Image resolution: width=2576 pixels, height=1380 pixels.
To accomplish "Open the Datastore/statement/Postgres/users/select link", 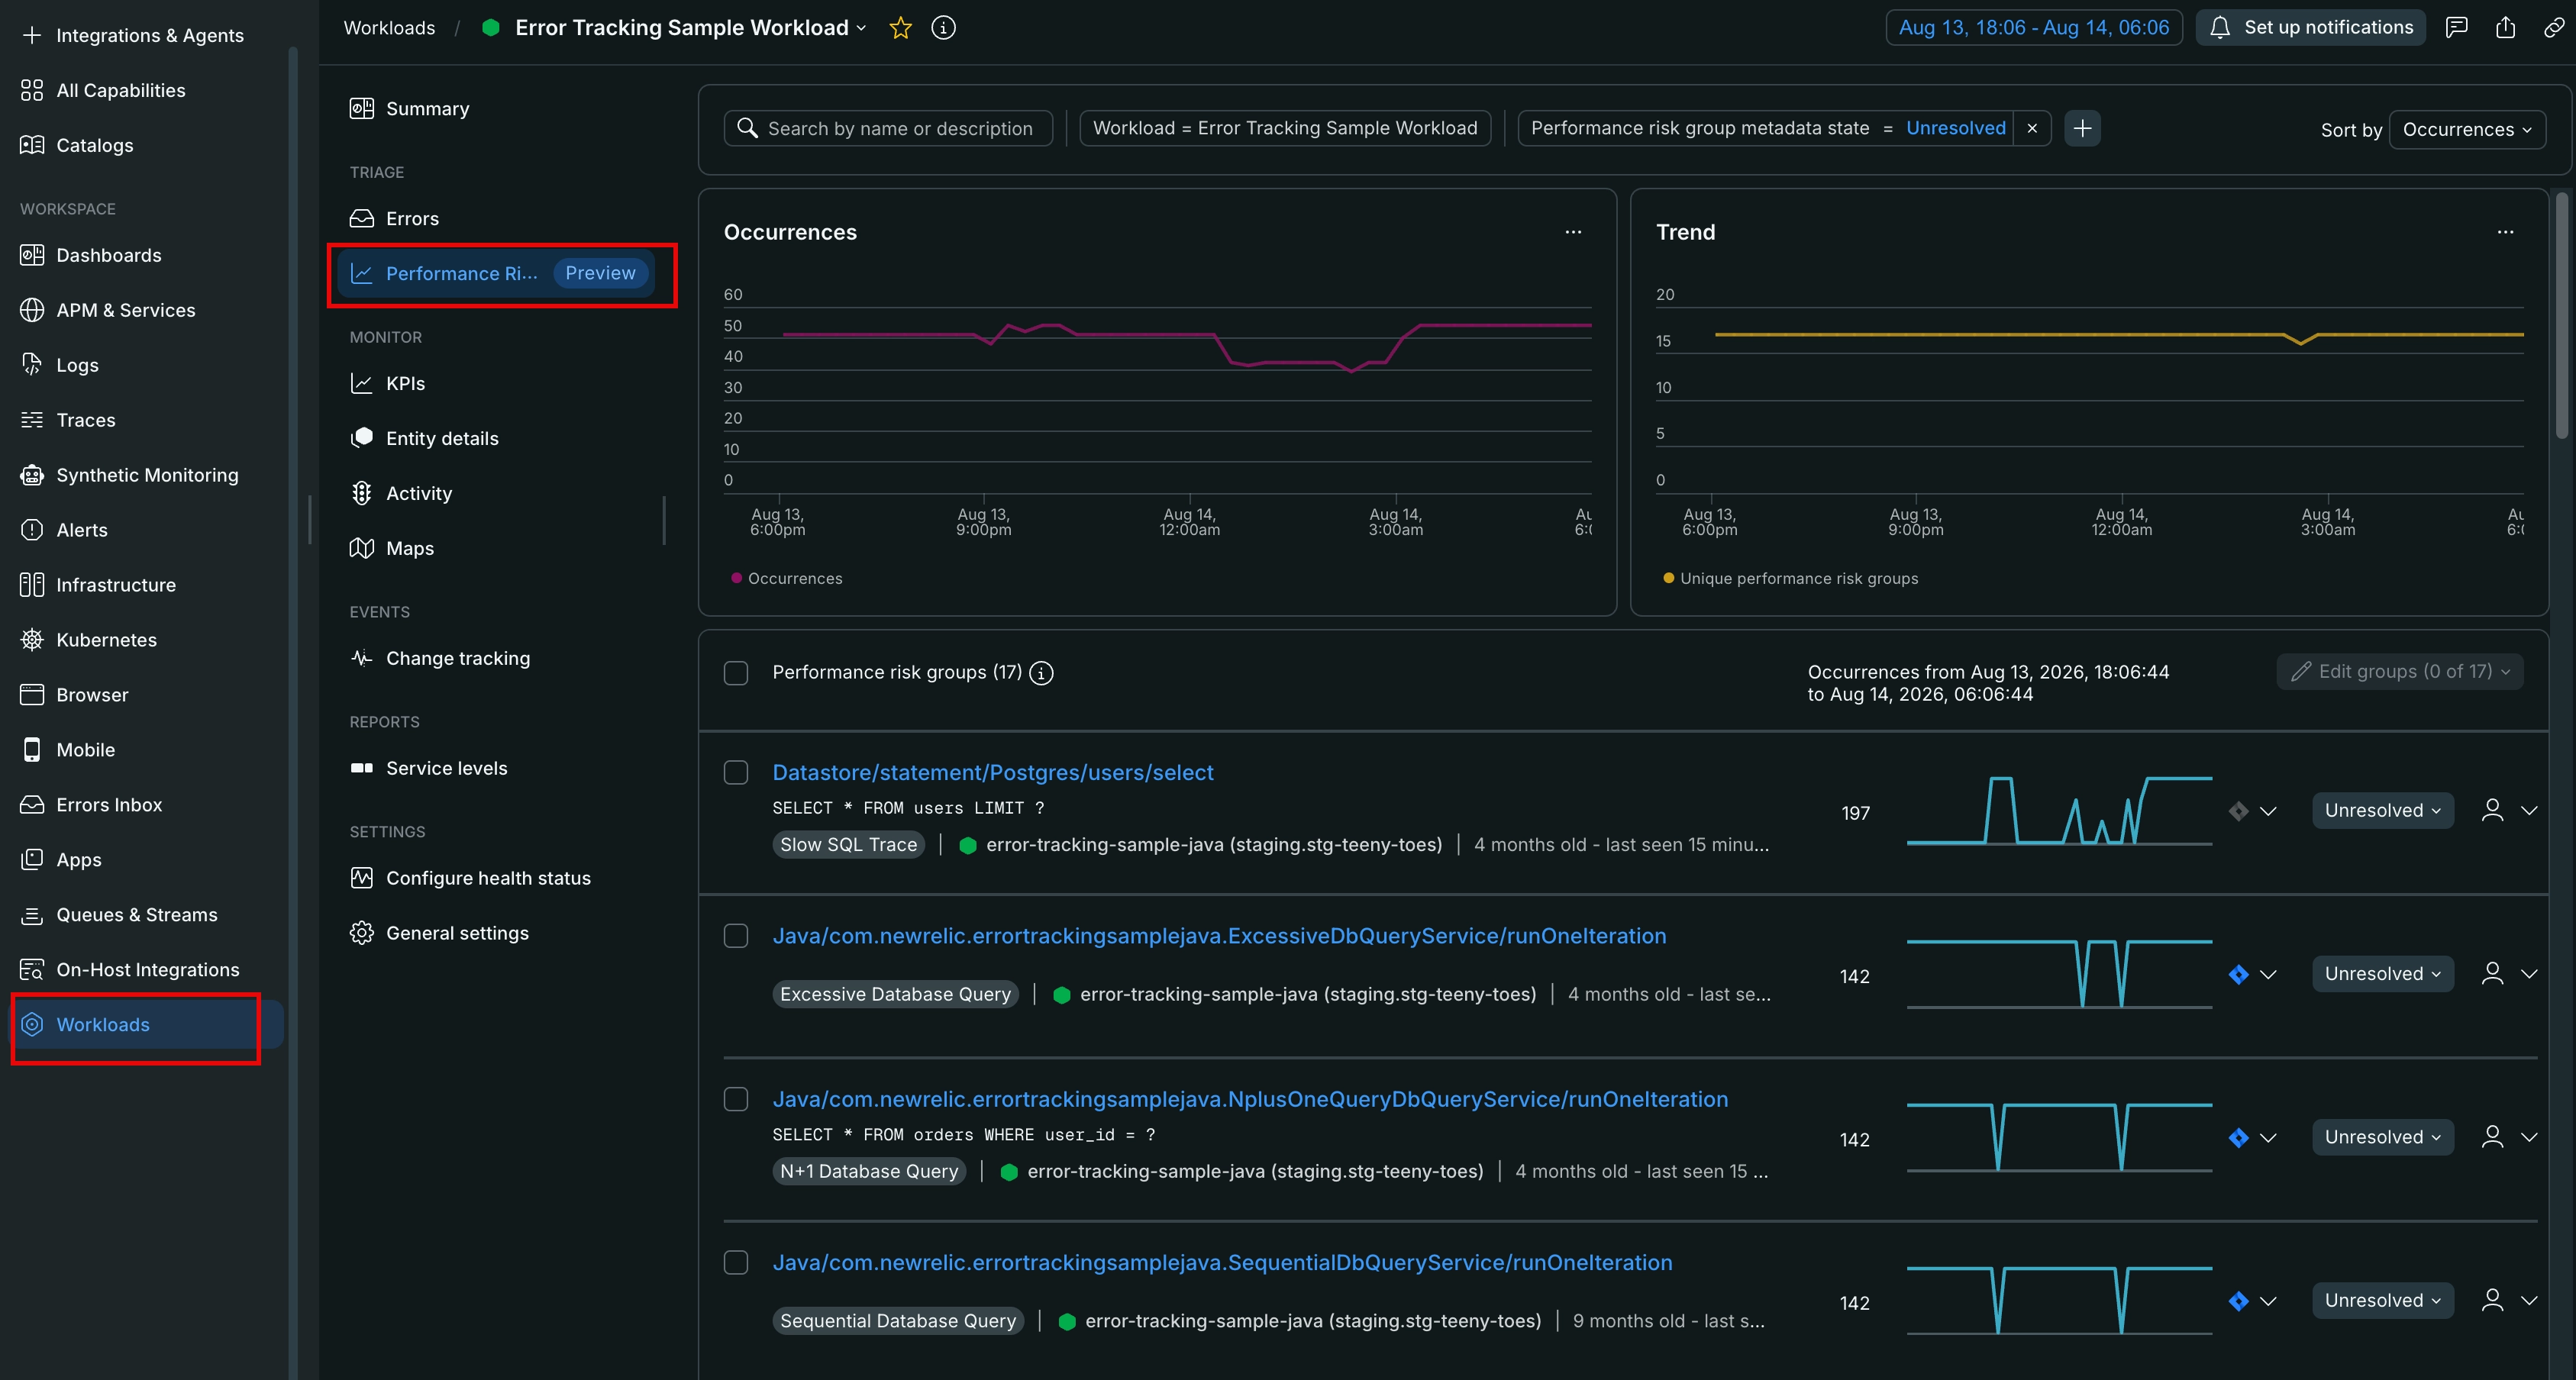I will click(992, 773).
